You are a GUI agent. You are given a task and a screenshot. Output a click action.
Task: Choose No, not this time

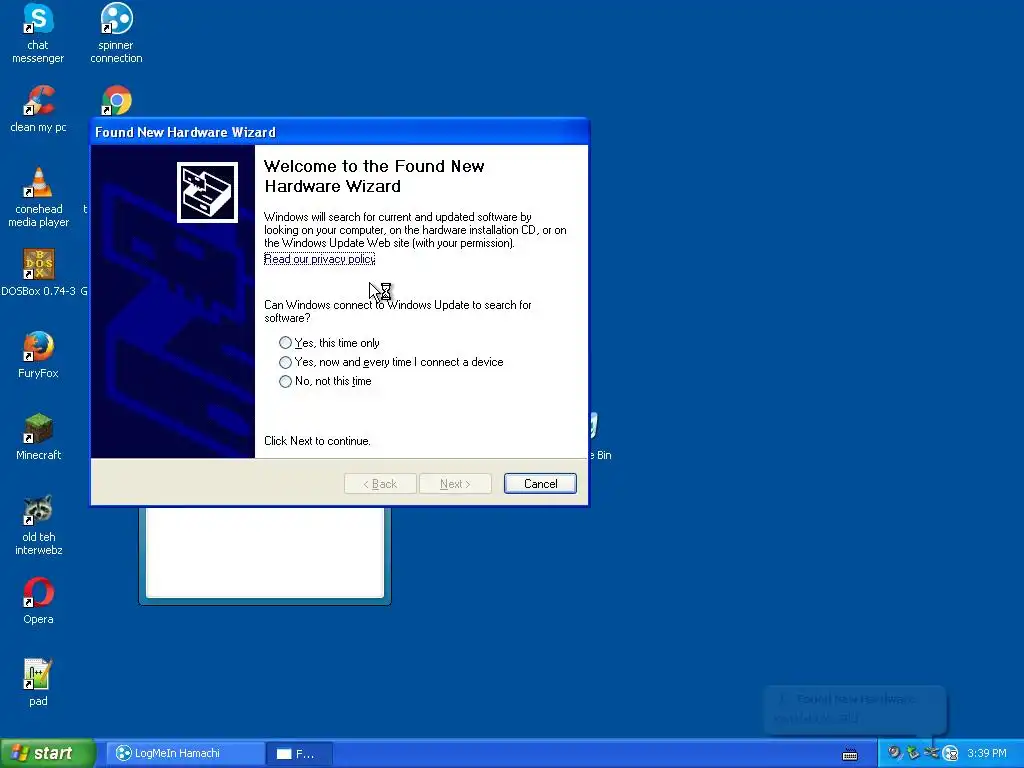pos(325,381)
